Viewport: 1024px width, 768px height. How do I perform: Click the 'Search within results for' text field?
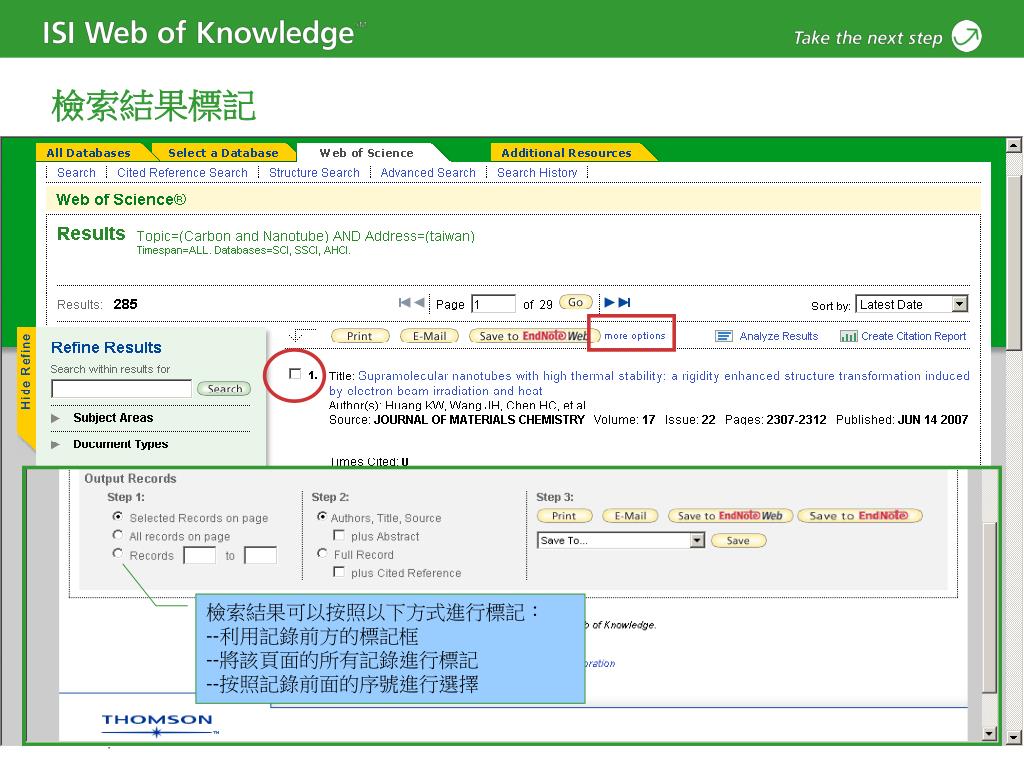121,389
